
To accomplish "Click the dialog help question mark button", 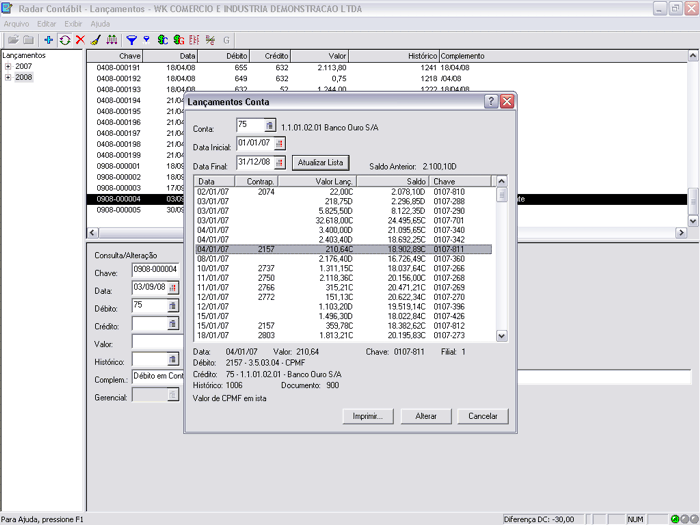I will pos(491,102).
